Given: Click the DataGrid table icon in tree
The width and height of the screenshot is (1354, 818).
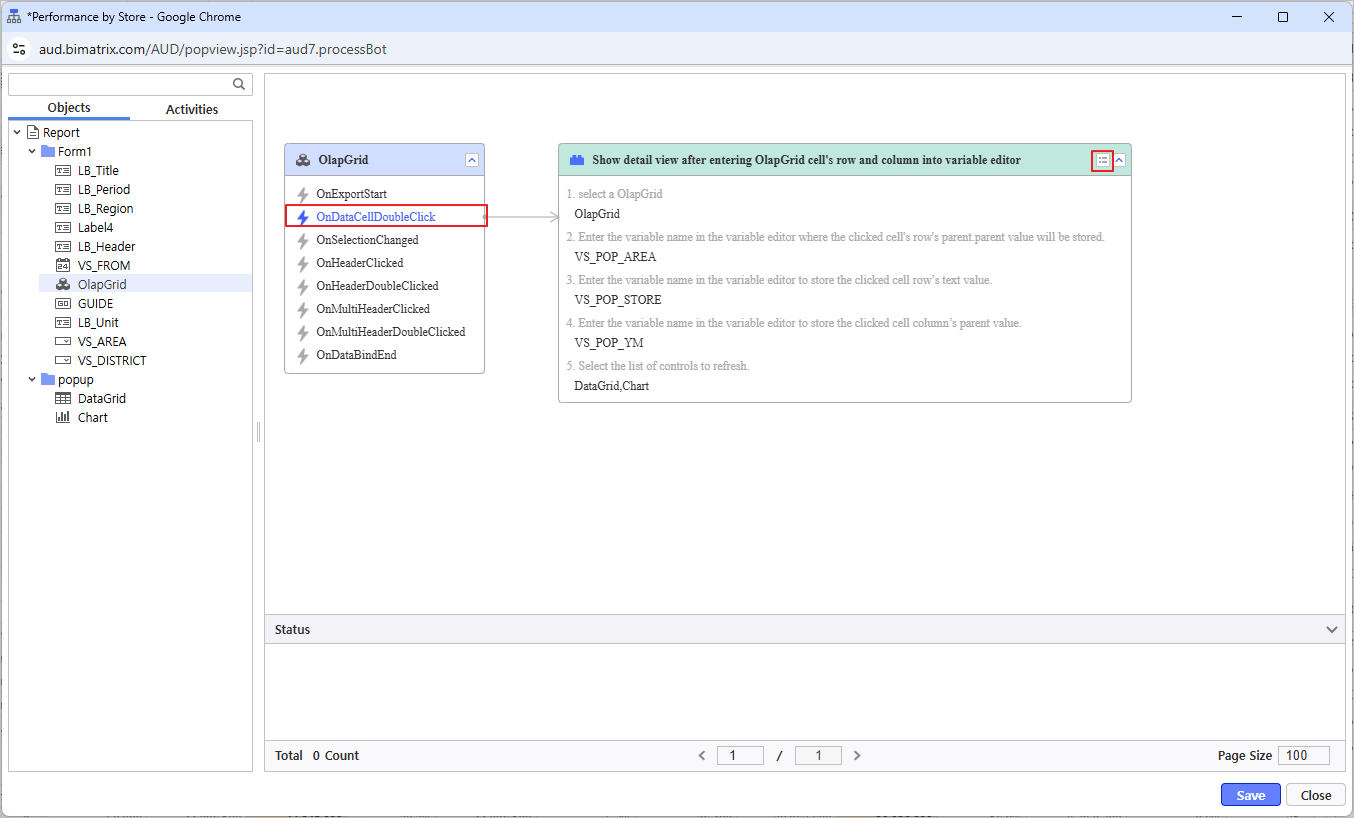Looking at the screenshot, I should [x=62, y=399].
